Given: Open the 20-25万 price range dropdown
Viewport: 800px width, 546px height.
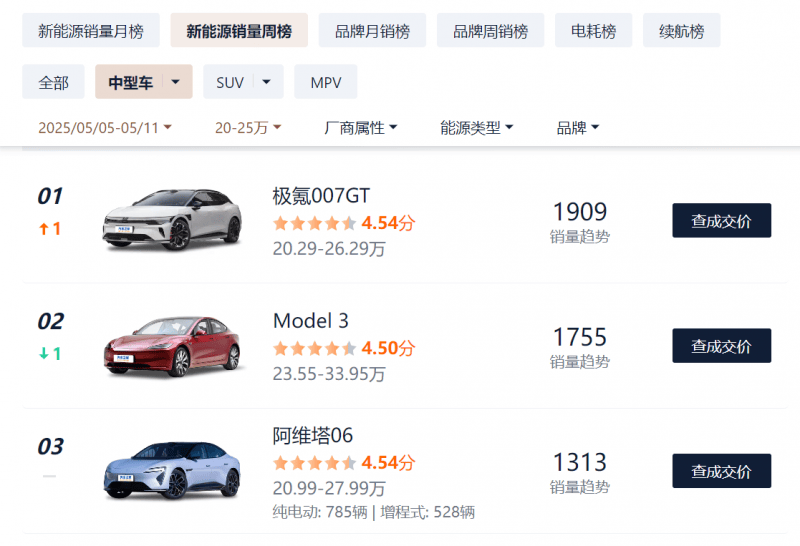Looking at the screenshot, I should point(248,127).
